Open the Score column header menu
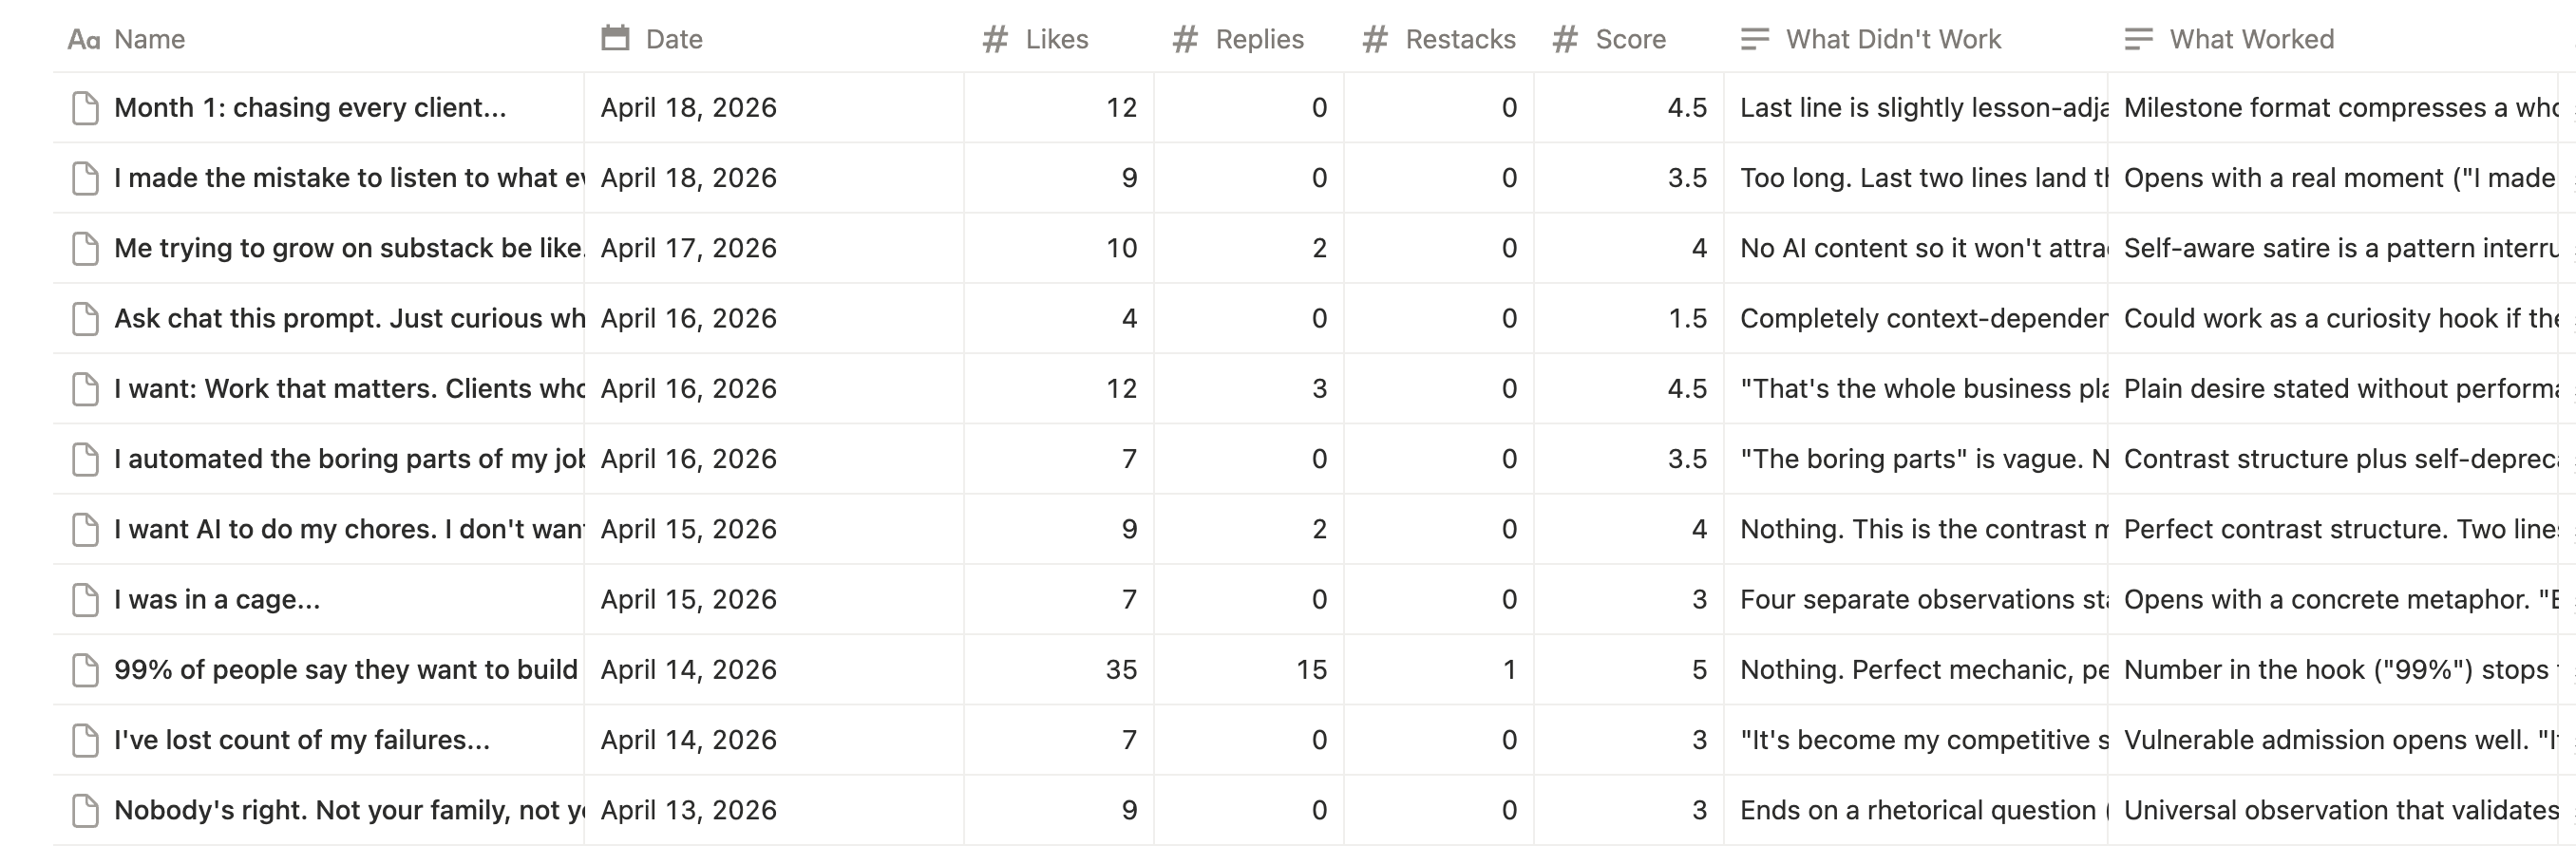The height and width of the screenshot is (864, 2576). pyautogui.click(x=1628, y=39)
